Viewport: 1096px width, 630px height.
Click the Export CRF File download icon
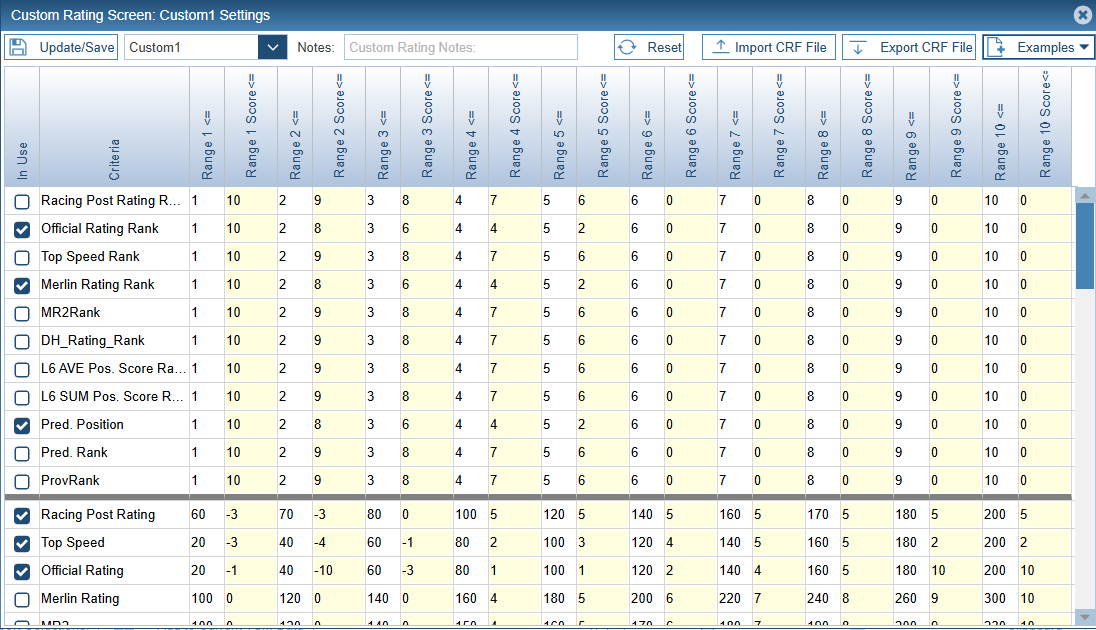click(x=859, y=47)
